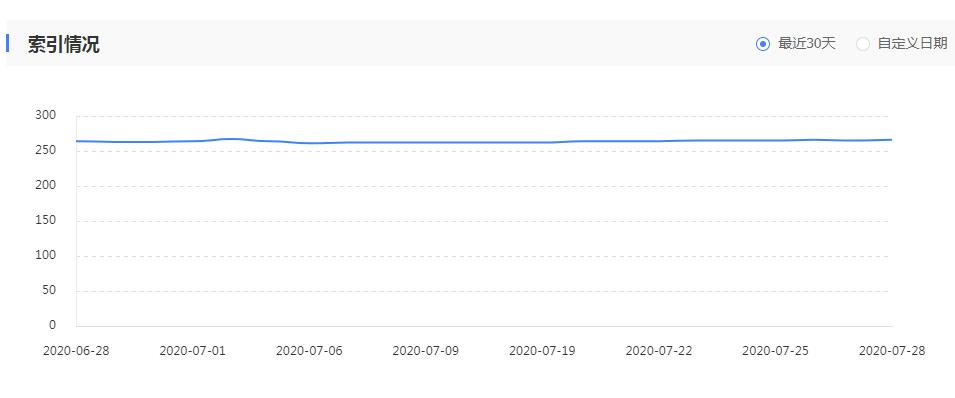
Task: Click the 2020-07-19 date label
Action: pos(542,352)
